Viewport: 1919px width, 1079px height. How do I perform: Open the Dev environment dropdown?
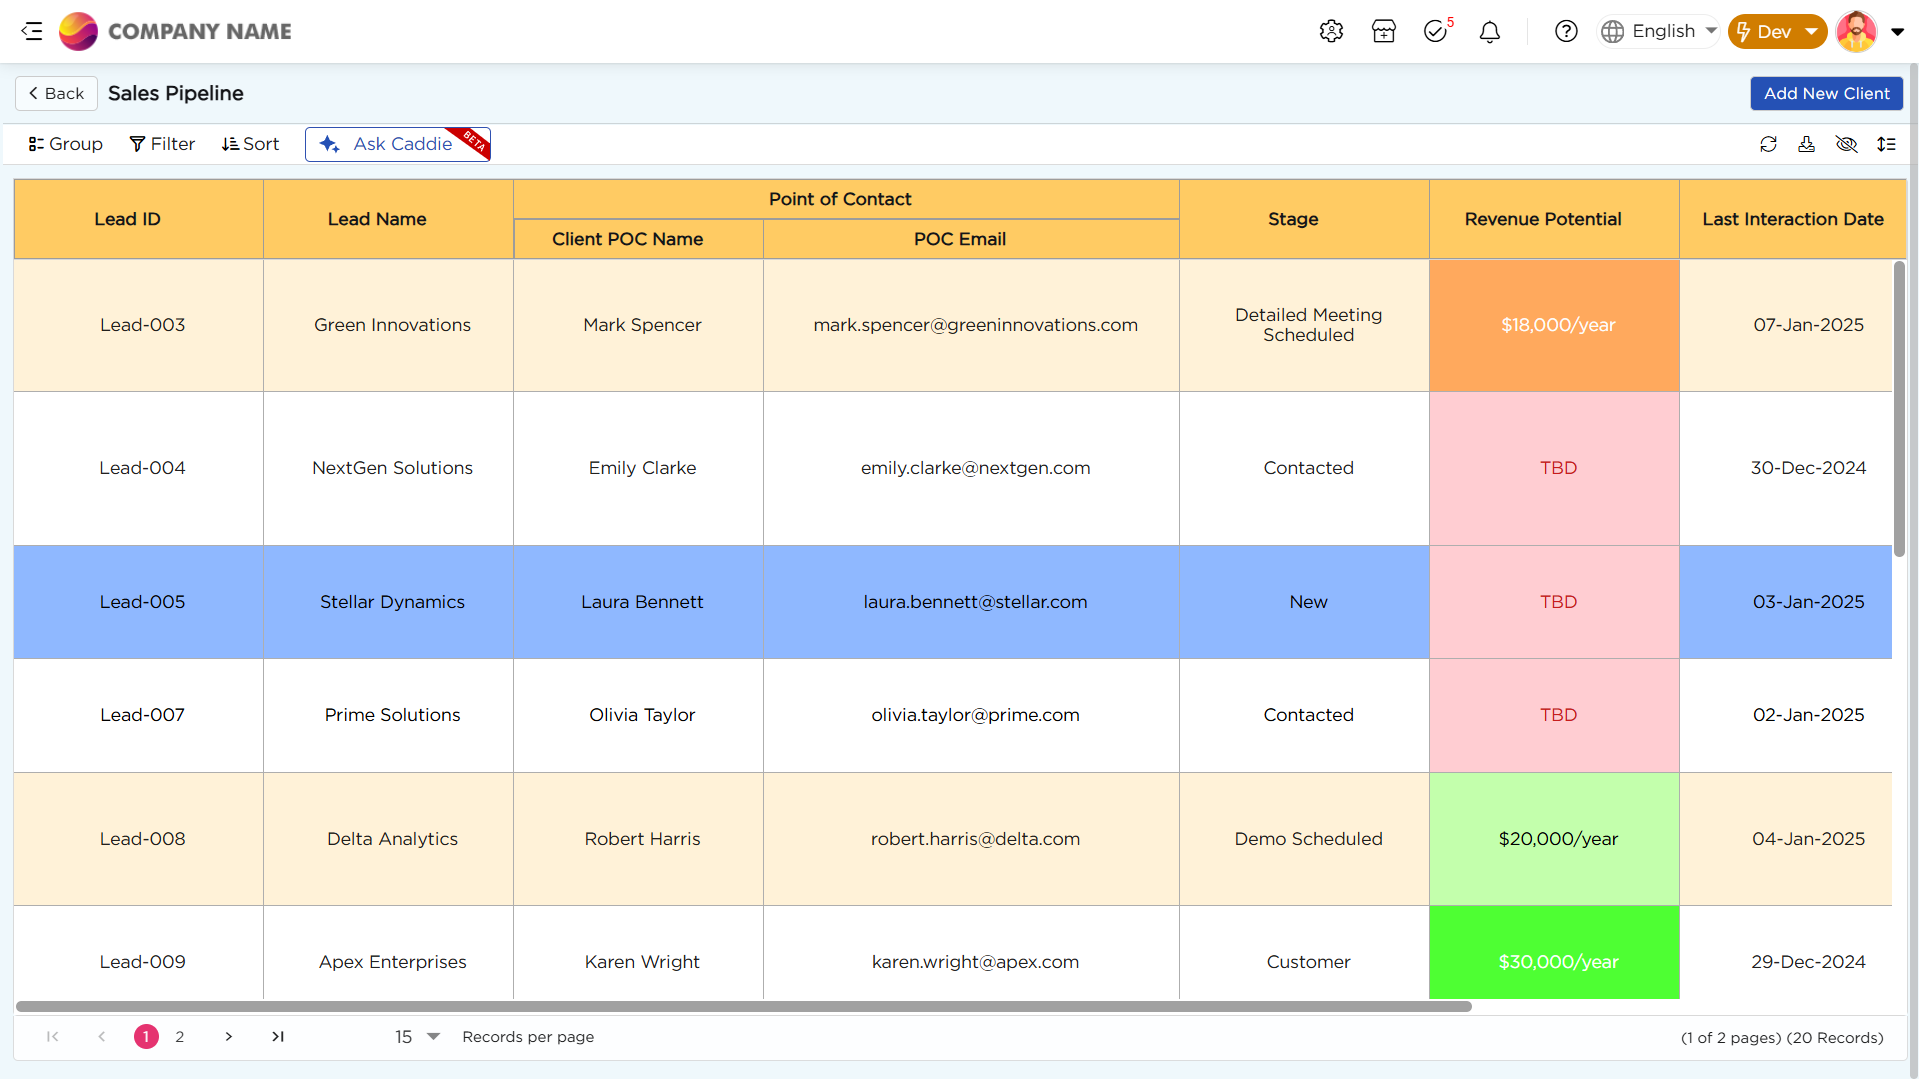[x=1777, y=31]
